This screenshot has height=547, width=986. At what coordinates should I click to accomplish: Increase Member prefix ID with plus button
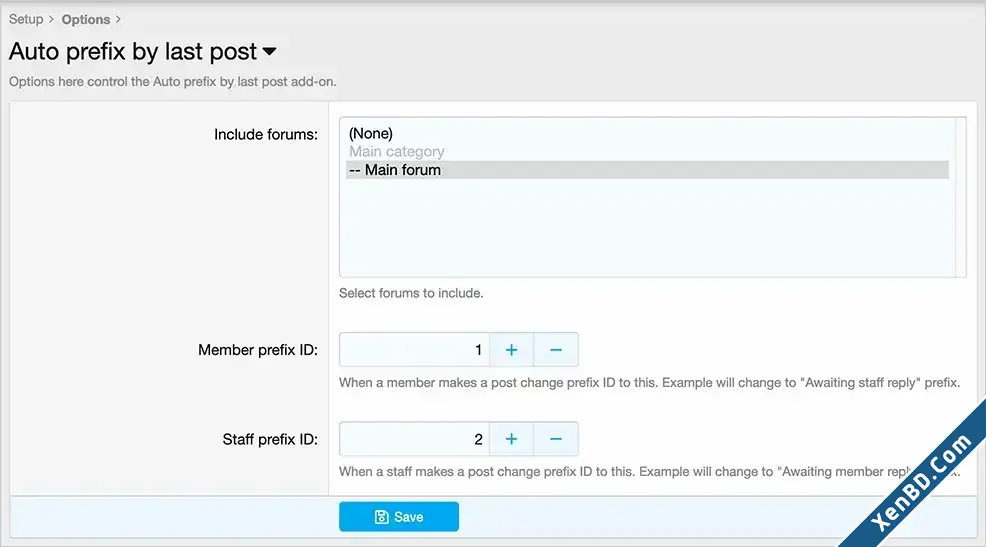pyautogui.click(x=511, y=350)
